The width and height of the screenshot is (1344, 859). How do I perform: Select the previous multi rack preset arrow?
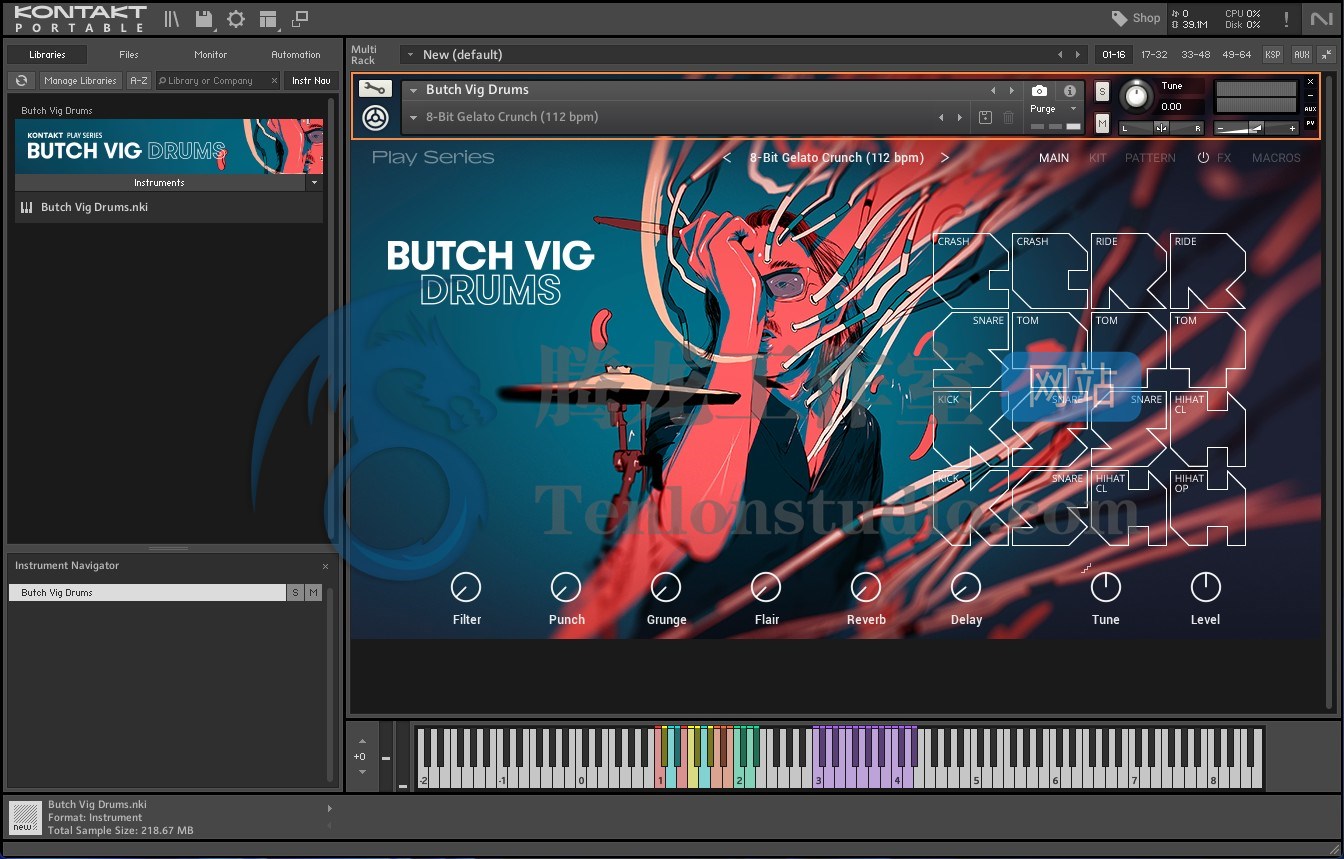(x=1060, y=54)
